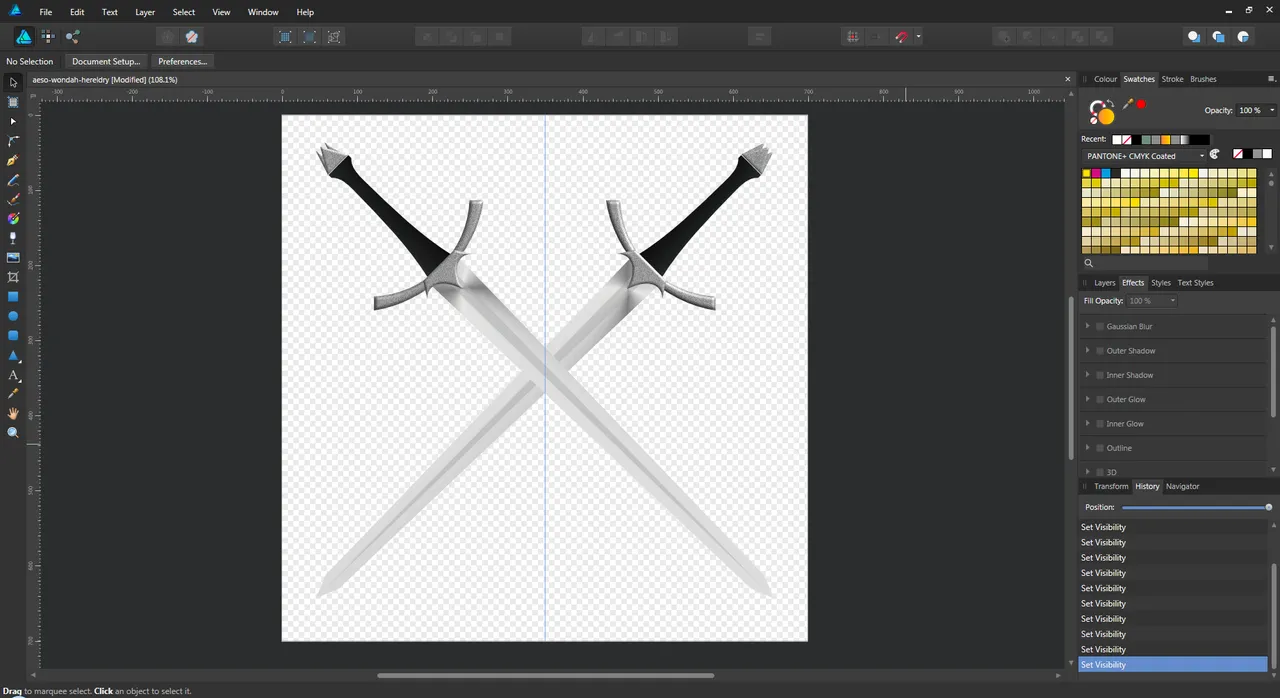
Task: Enable the Gaussian Blur effect checkbox
Action: pyautogui.click(x=1100, y=326)
